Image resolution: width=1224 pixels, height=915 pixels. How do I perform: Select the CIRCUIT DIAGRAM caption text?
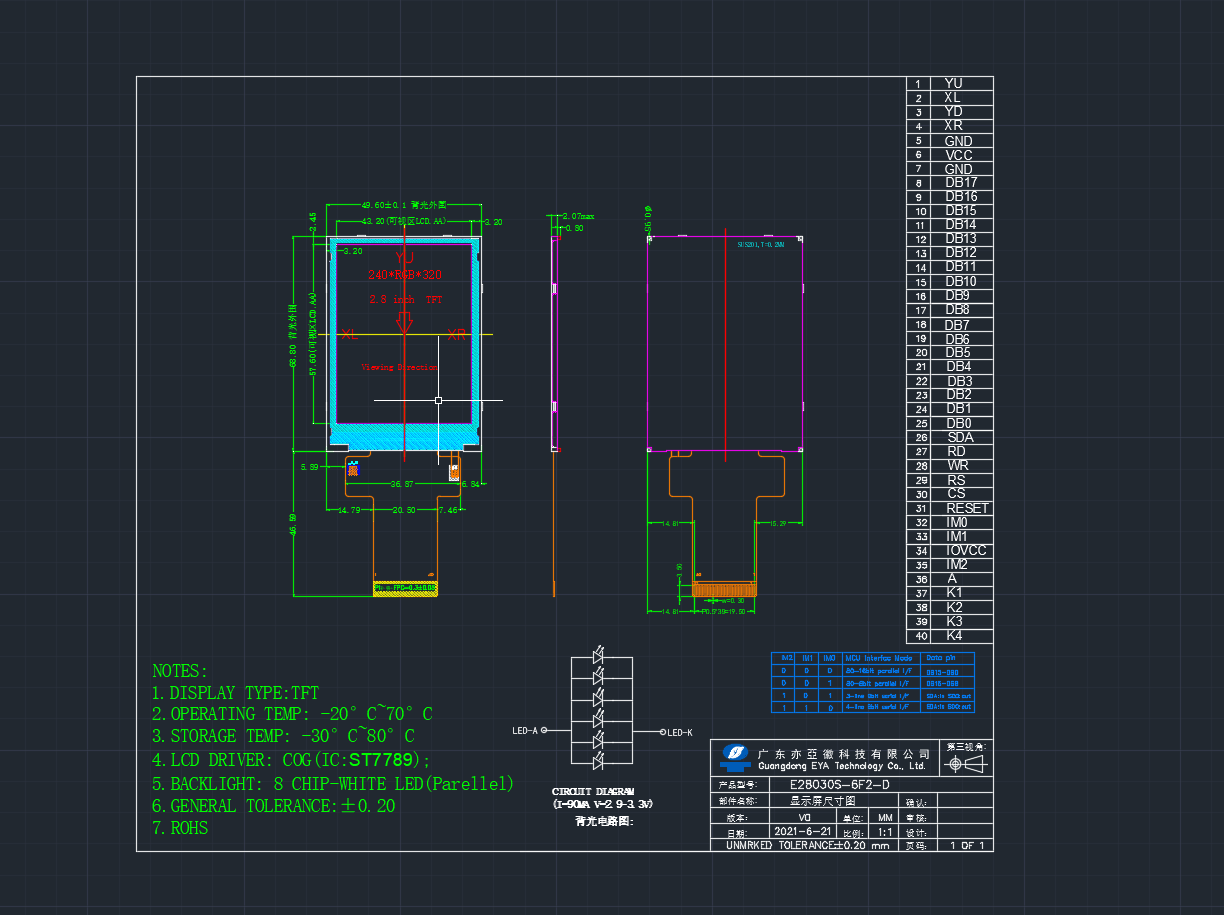coord(592,791)
